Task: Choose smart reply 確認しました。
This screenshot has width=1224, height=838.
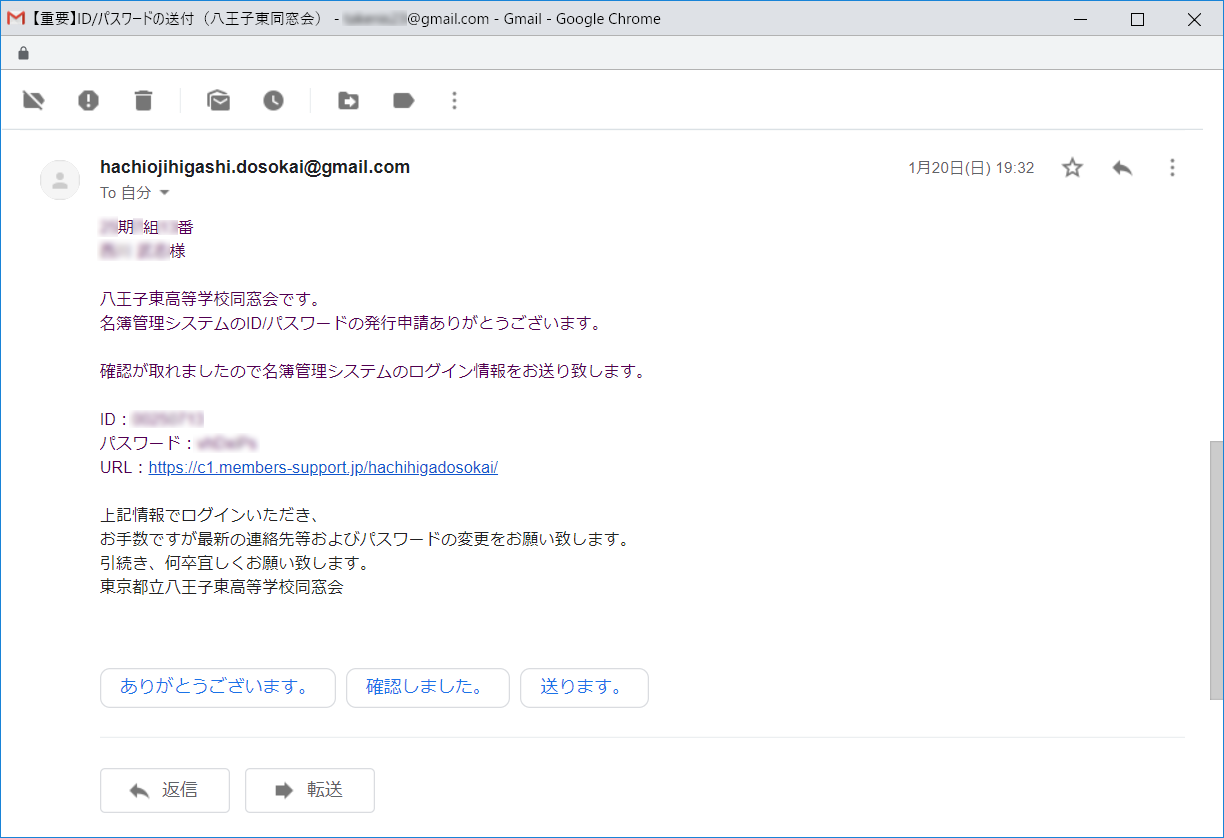Action: (x=428, y=687)
